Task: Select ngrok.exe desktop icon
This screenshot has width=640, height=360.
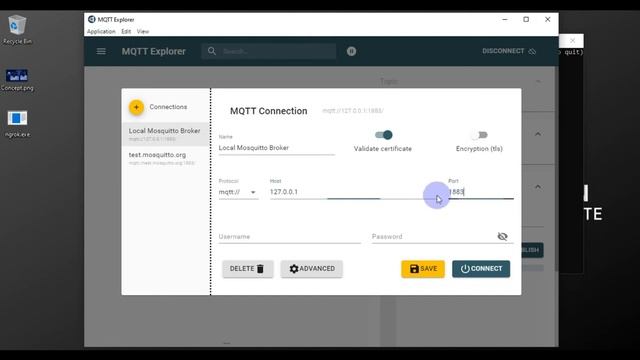Action: click(17, 124)
